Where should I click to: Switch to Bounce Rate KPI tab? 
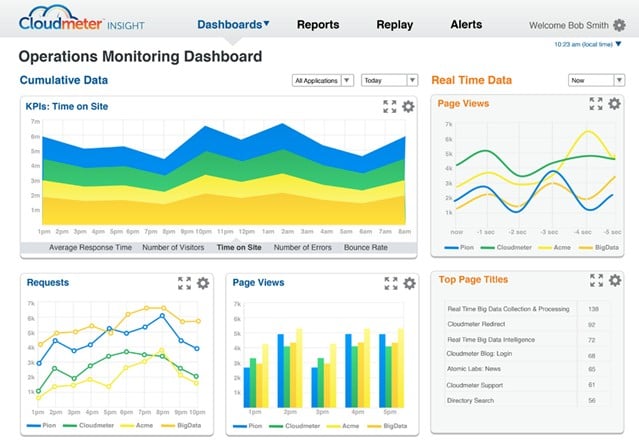click(x=366, y=247)
